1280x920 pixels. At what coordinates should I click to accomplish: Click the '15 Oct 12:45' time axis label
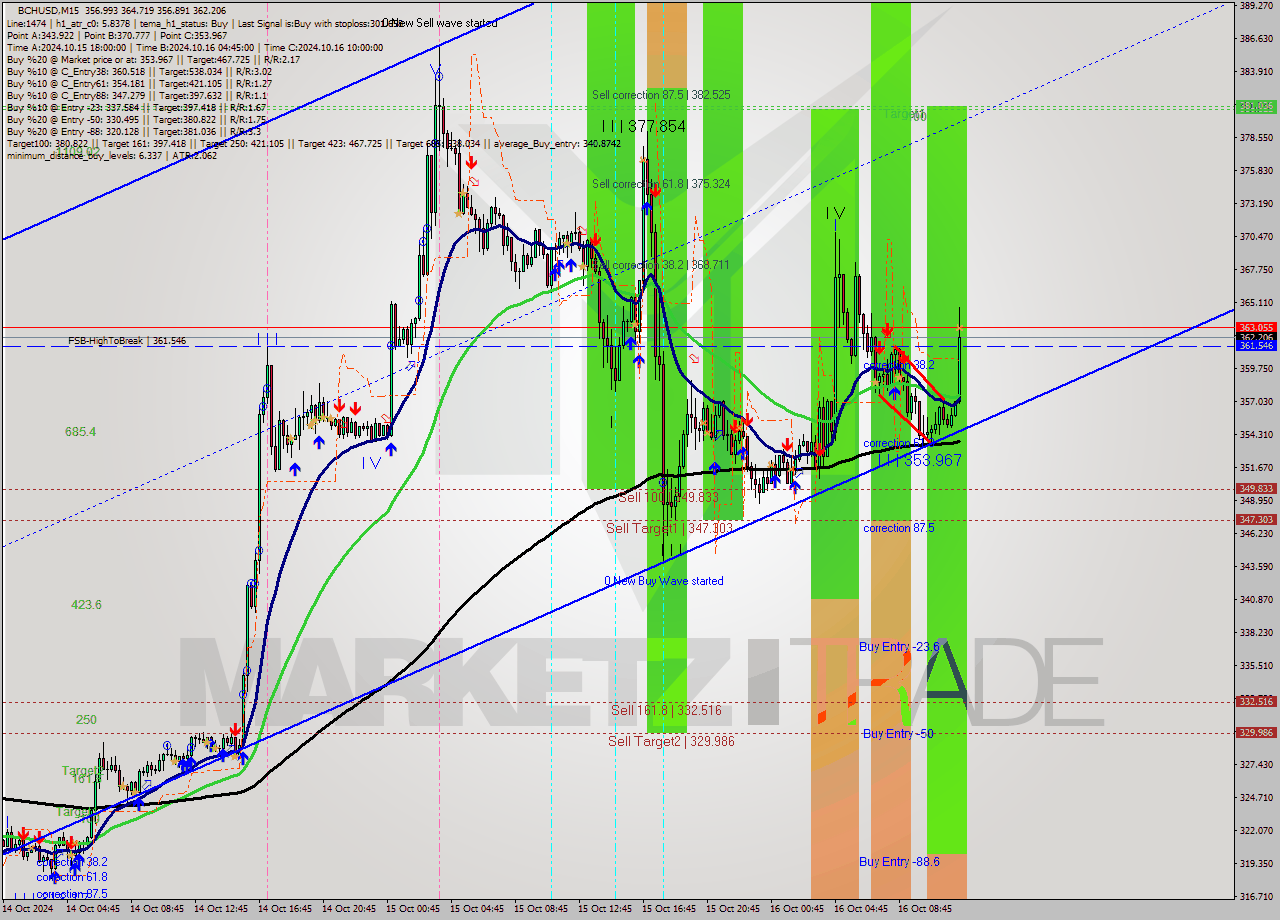606,910
